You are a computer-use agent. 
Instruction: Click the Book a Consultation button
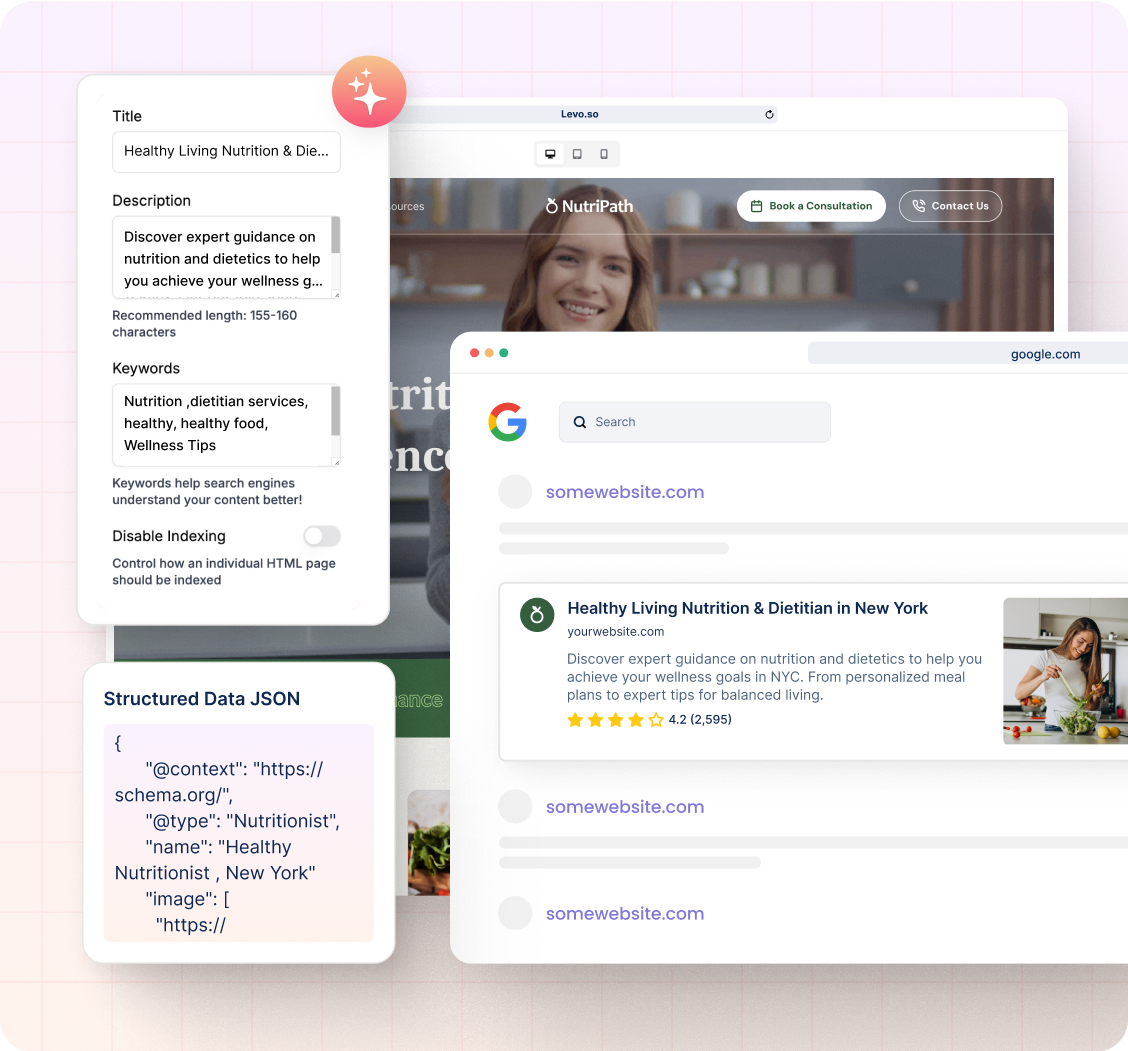(x=811, y=206)
